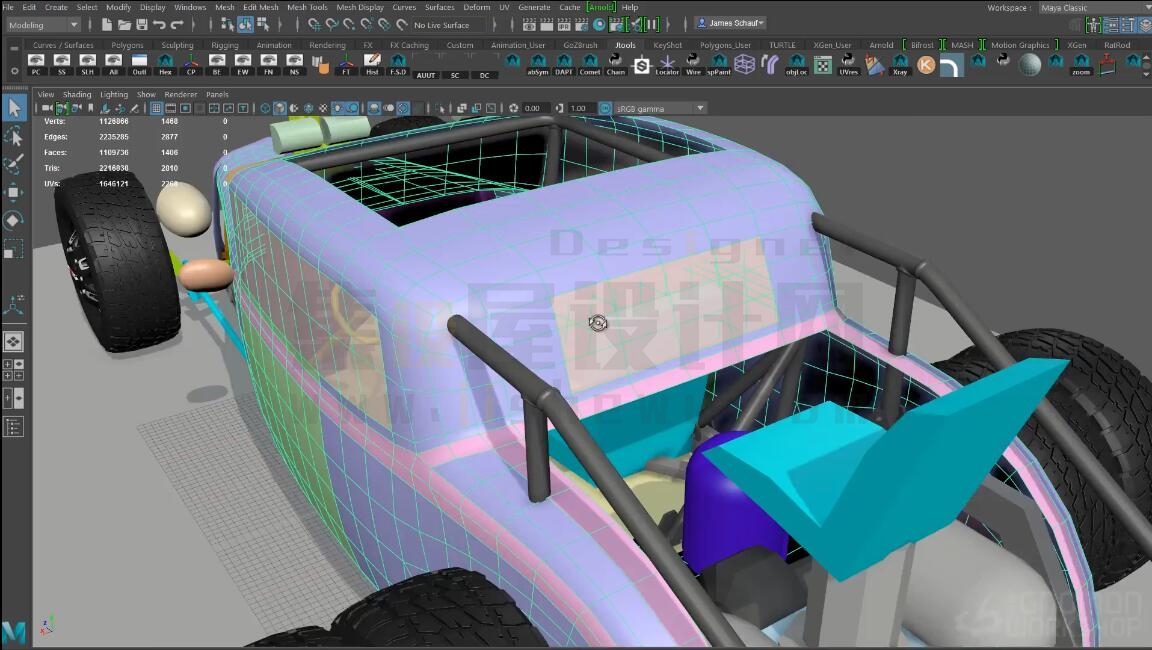Select the Rotate tool in toolbox

(x=14, y=220)
